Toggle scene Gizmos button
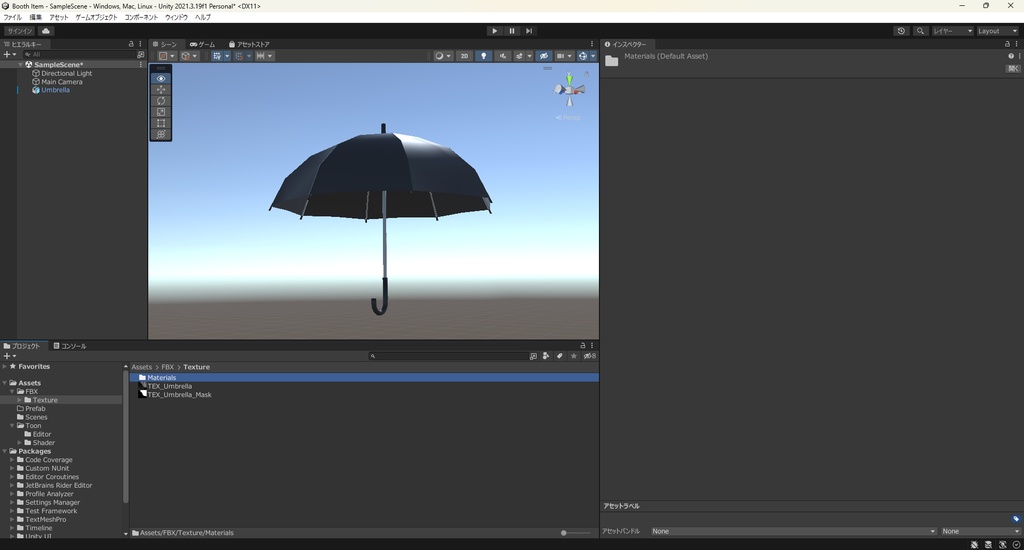This screenshot has width=1024, height=550. pos(583,56)
